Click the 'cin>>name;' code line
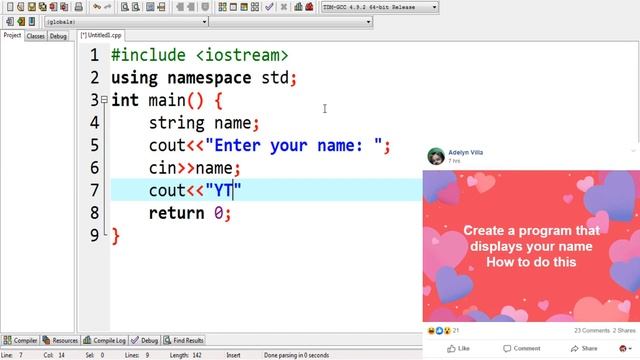This screenshot has height=360, width=640. click(195, 168)
